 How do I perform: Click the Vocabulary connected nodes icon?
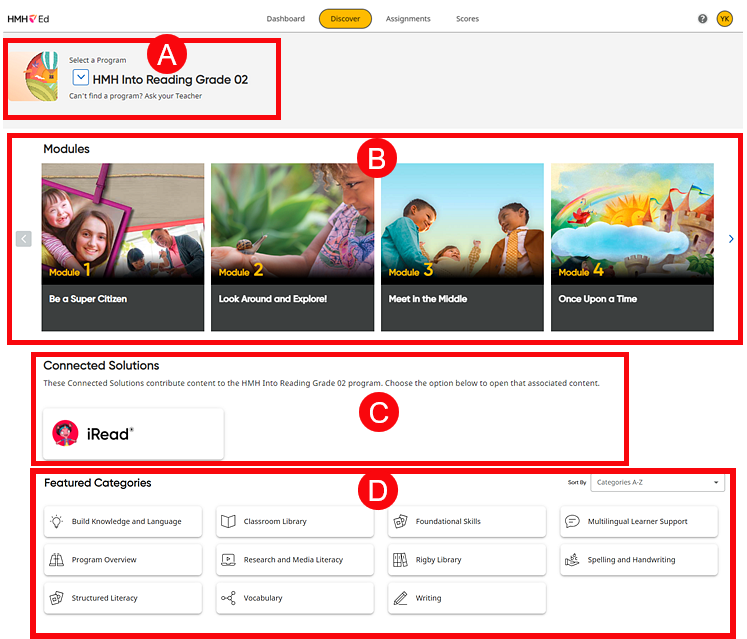228,598
